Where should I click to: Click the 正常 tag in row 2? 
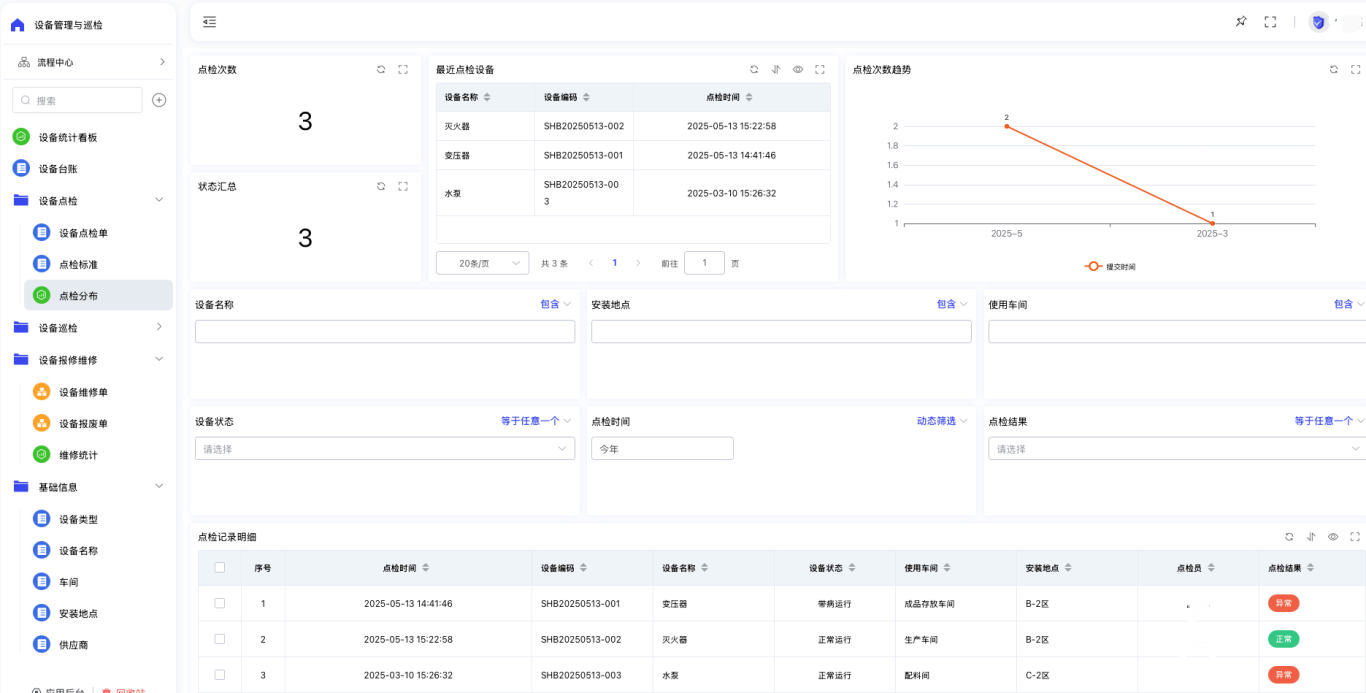1283,639
